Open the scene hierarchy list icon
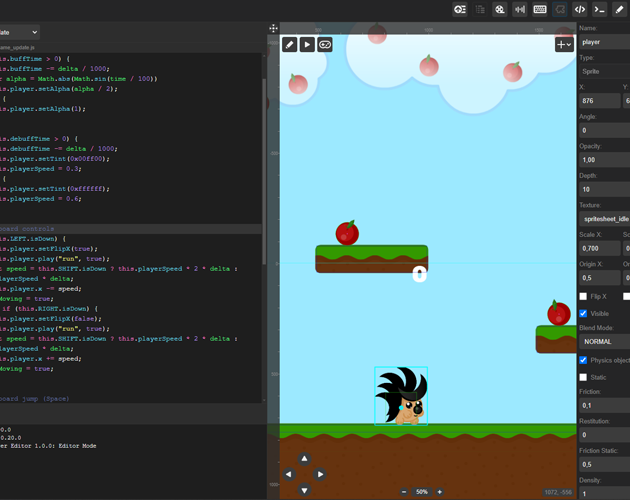 [480, 9]
